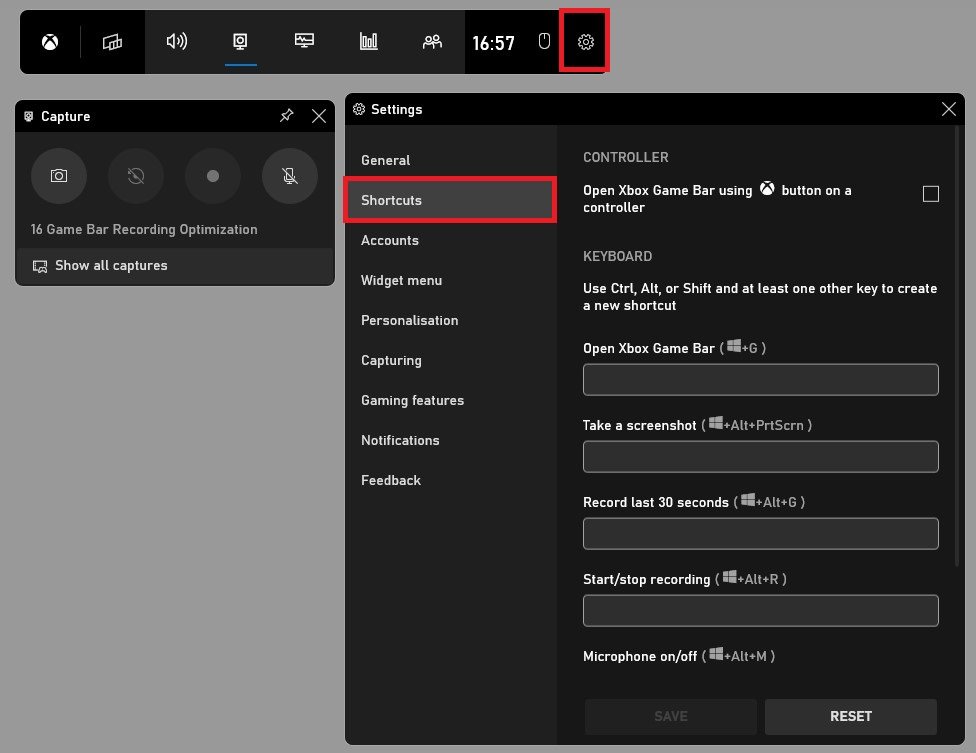Enable Xbox controller button checkbox

point(930,194)
